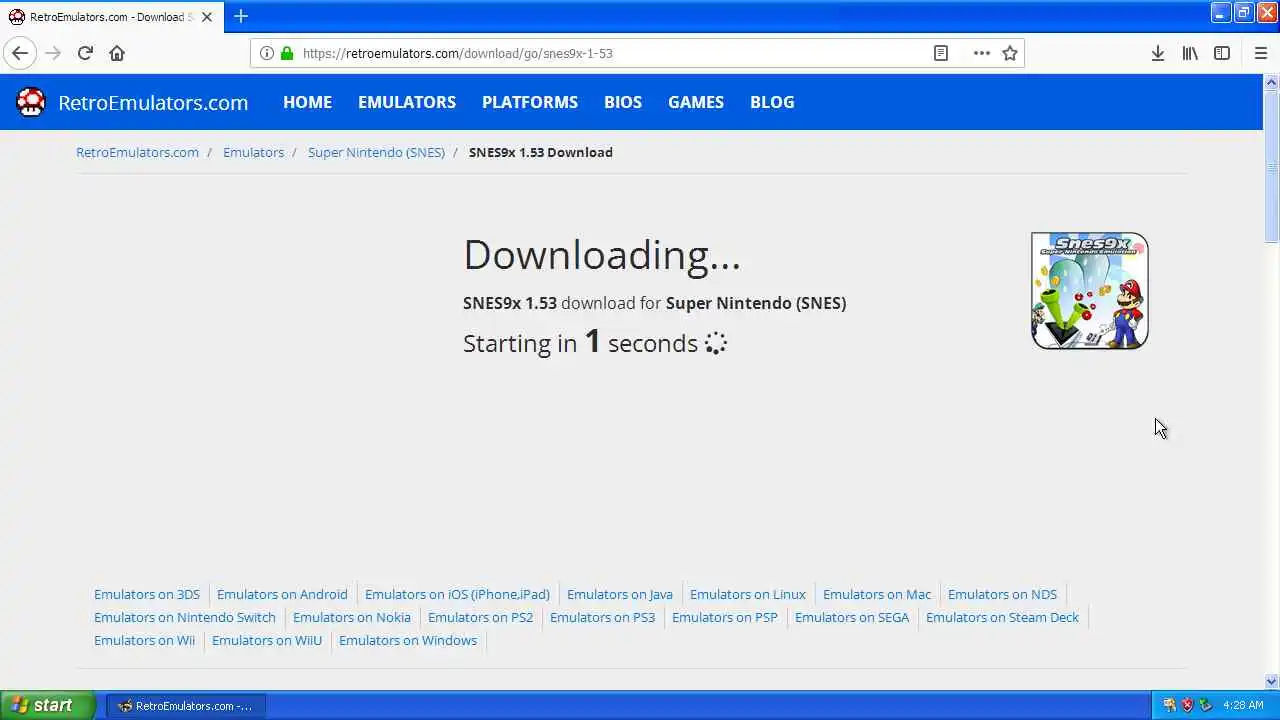Click the Downloading... heading text
The width and height of the screenshot is (1280, 720).
pos(602,255)
